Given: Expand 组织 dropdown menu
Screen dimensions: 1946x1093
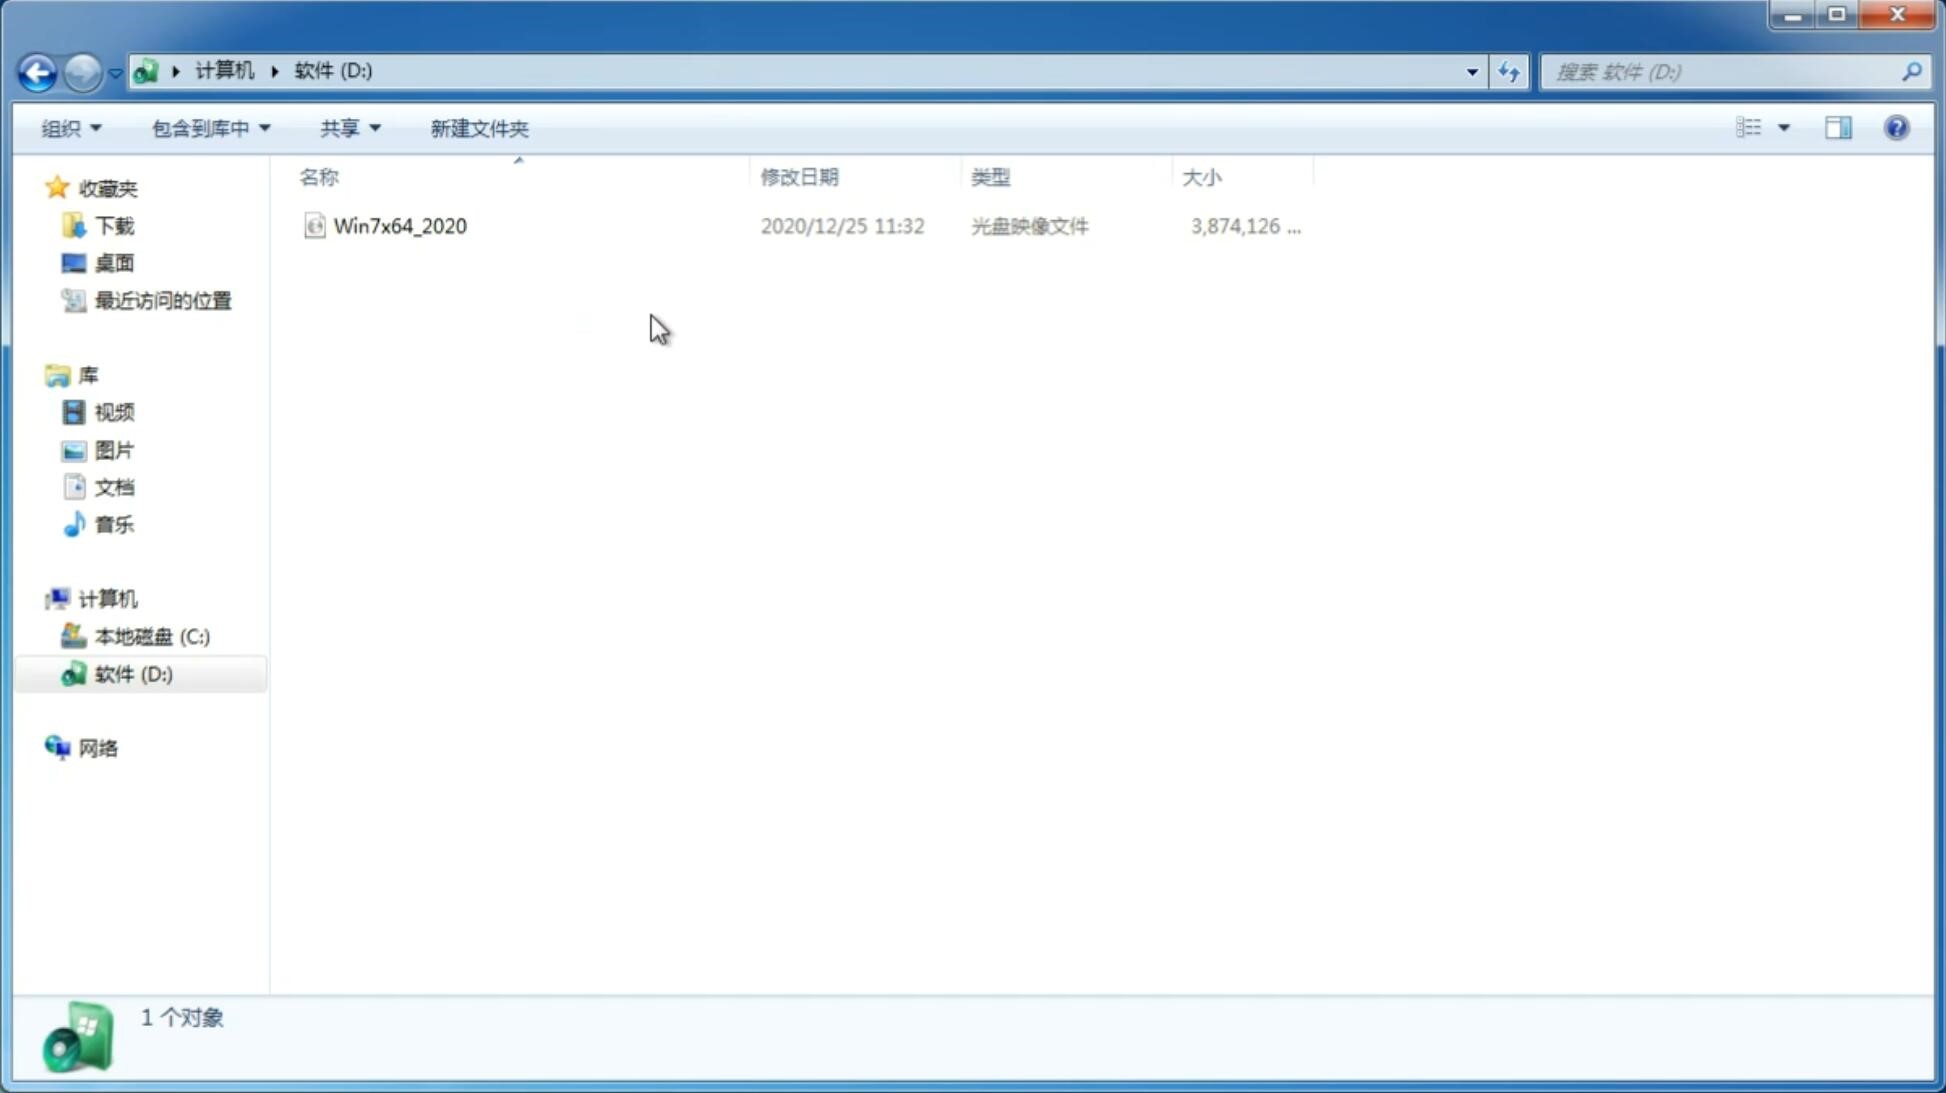Looking at the screenshot, I should coord(71,127).
